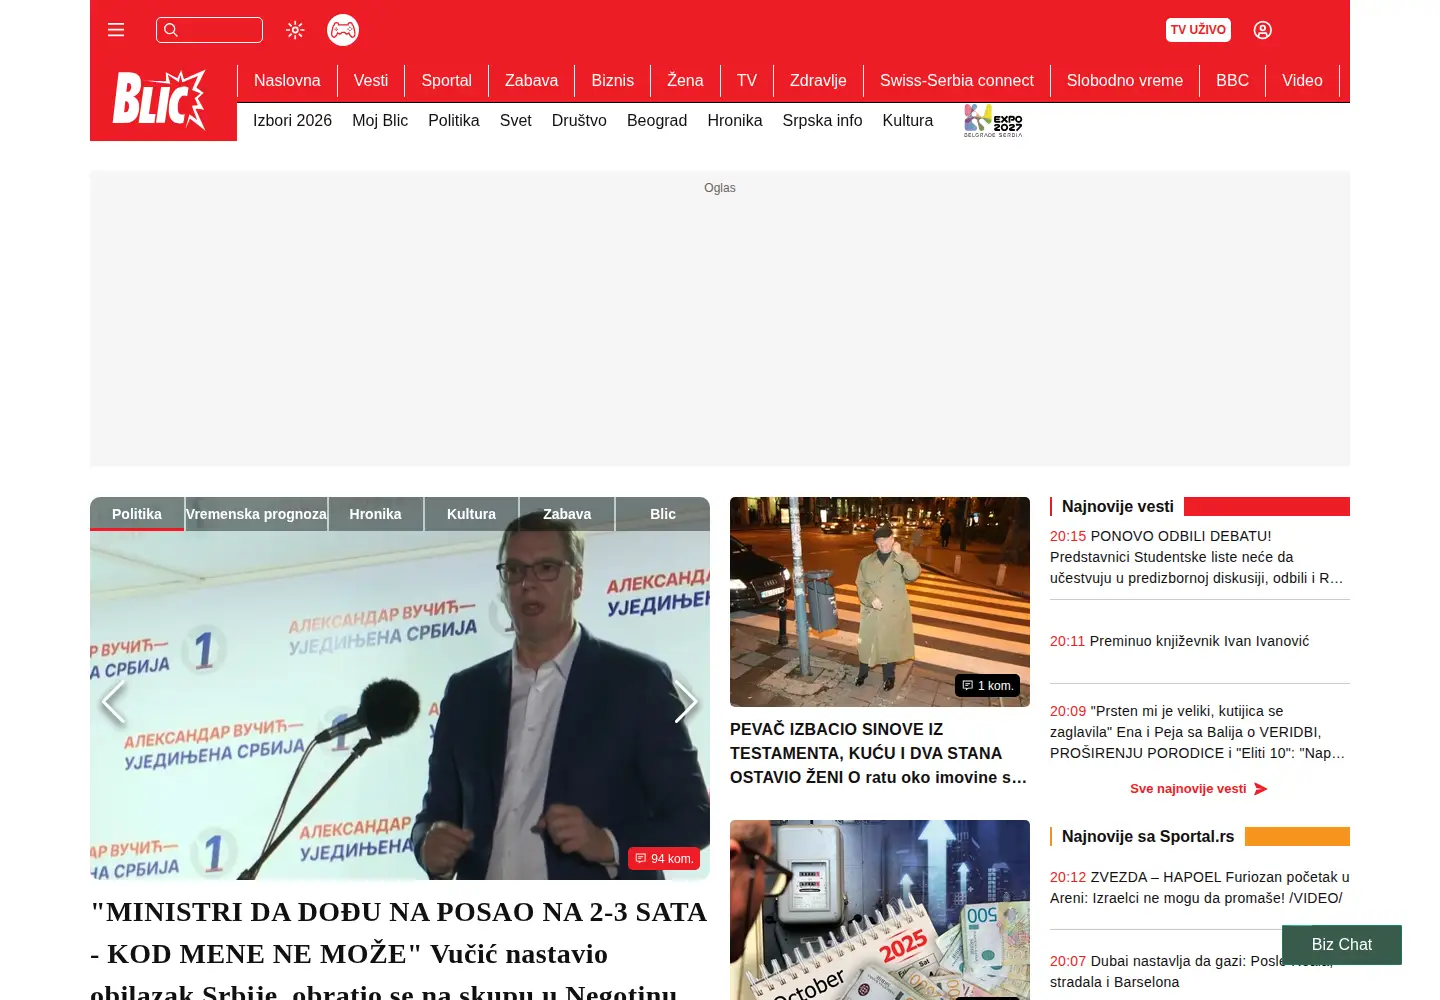
Task: Open the Biznis section
Action: (x=612, y=81)
